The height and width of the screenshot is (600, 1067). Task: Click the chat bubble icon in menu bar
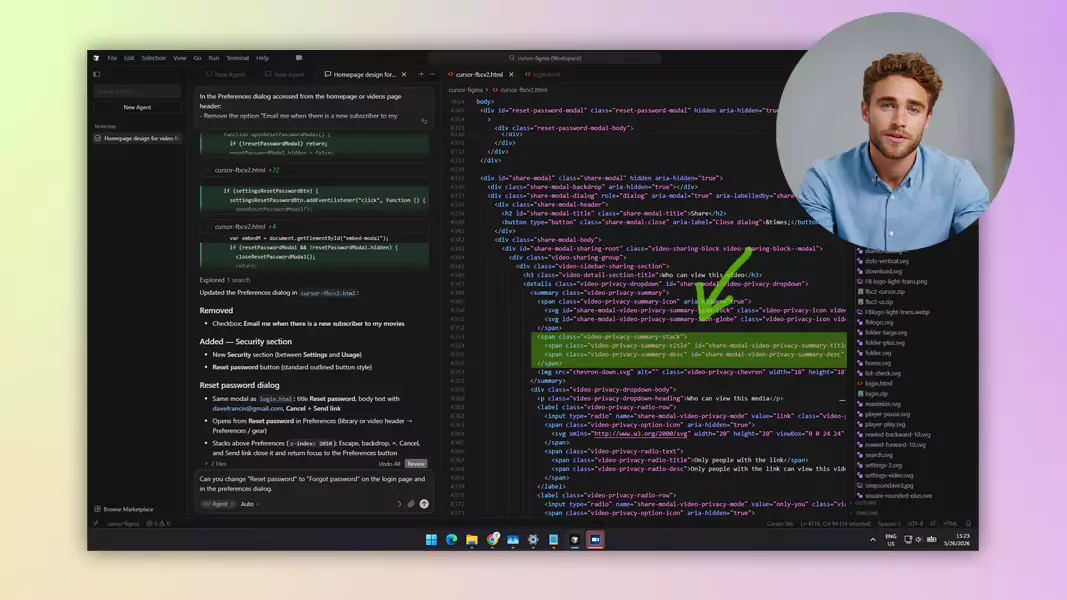299,58
